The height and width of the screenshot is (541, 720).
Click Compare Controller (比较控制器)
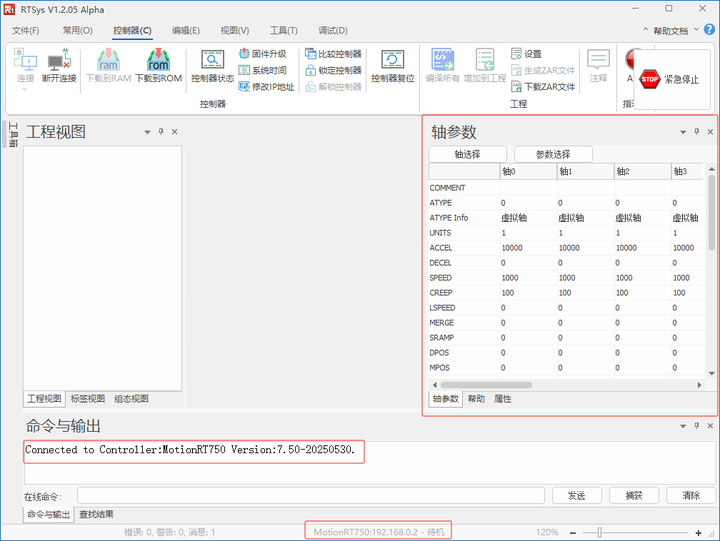[333, 54]
